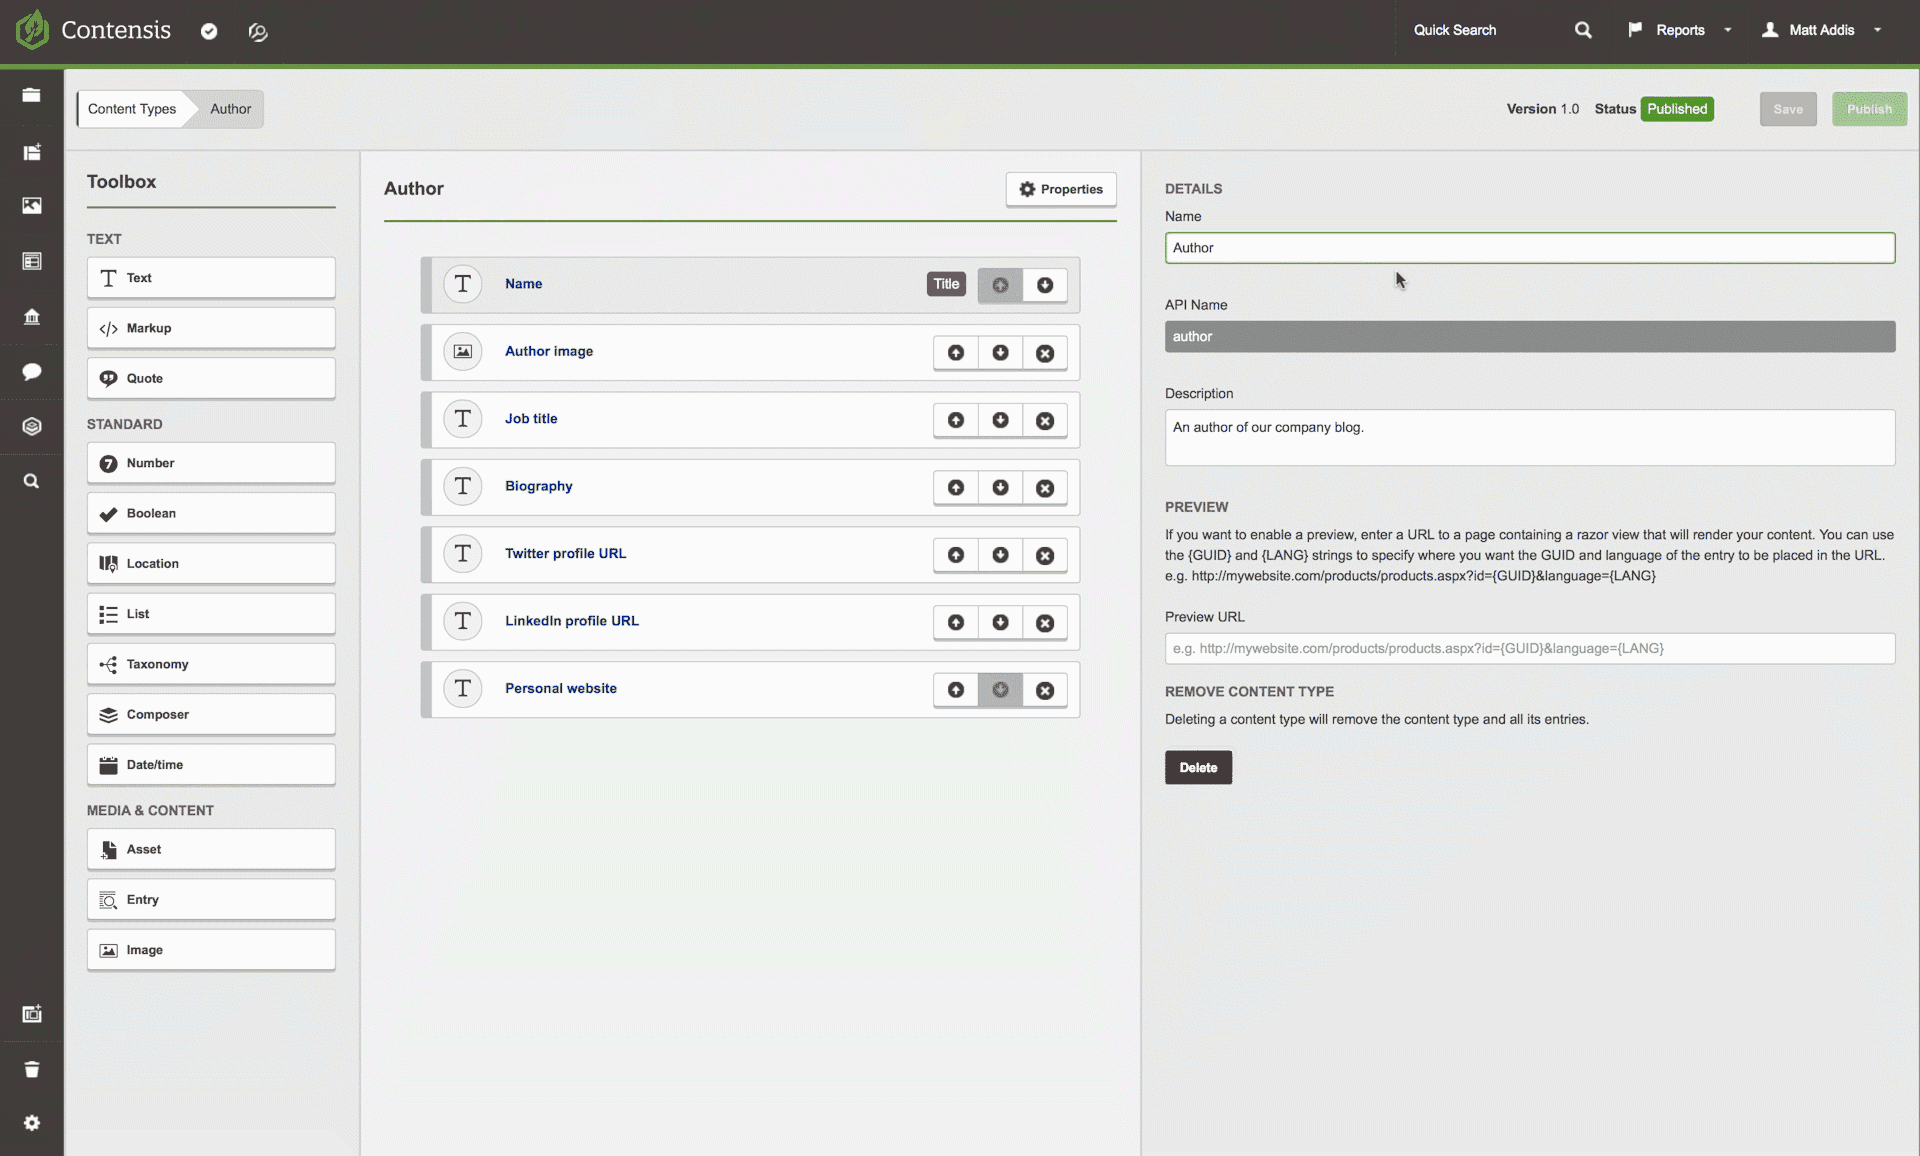Image resolution: width=1920 pixels, height=1156 pixels.
Task: Go to Content Types breadcrumb
Action: coord(132,109)
